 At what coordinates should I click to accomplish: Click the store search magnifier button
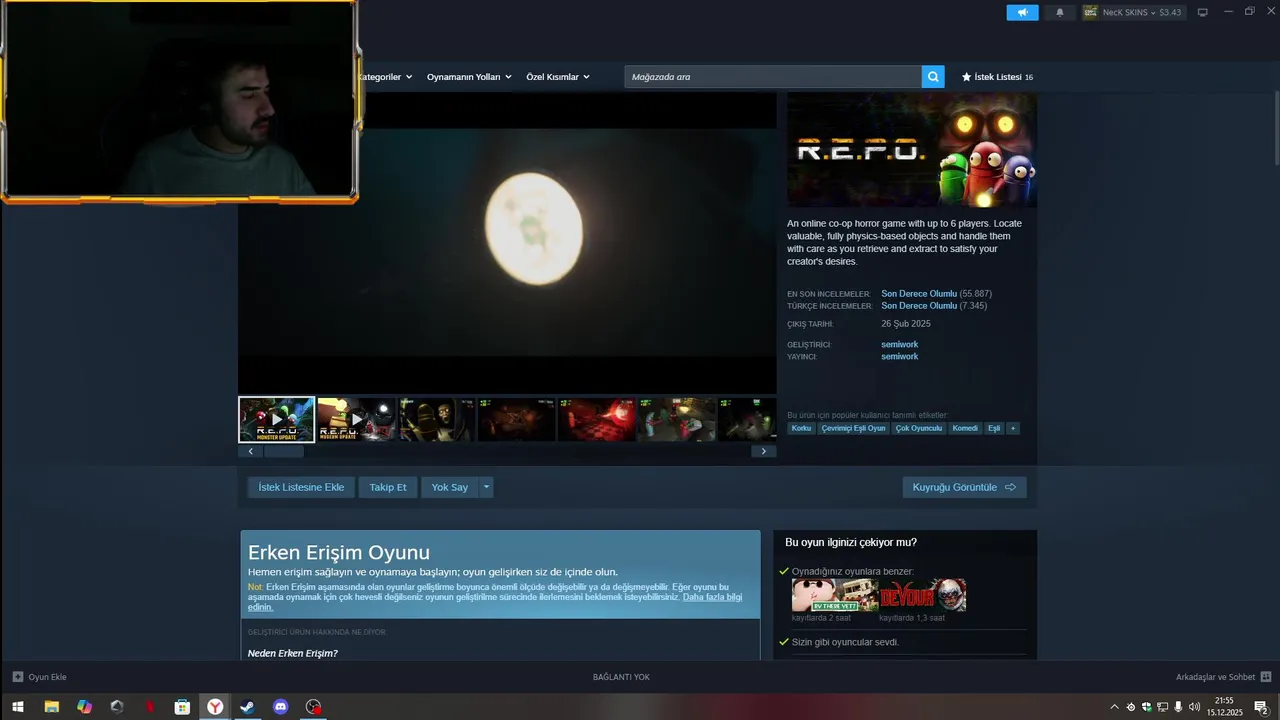pyautogui.click(x=933, y=76)
